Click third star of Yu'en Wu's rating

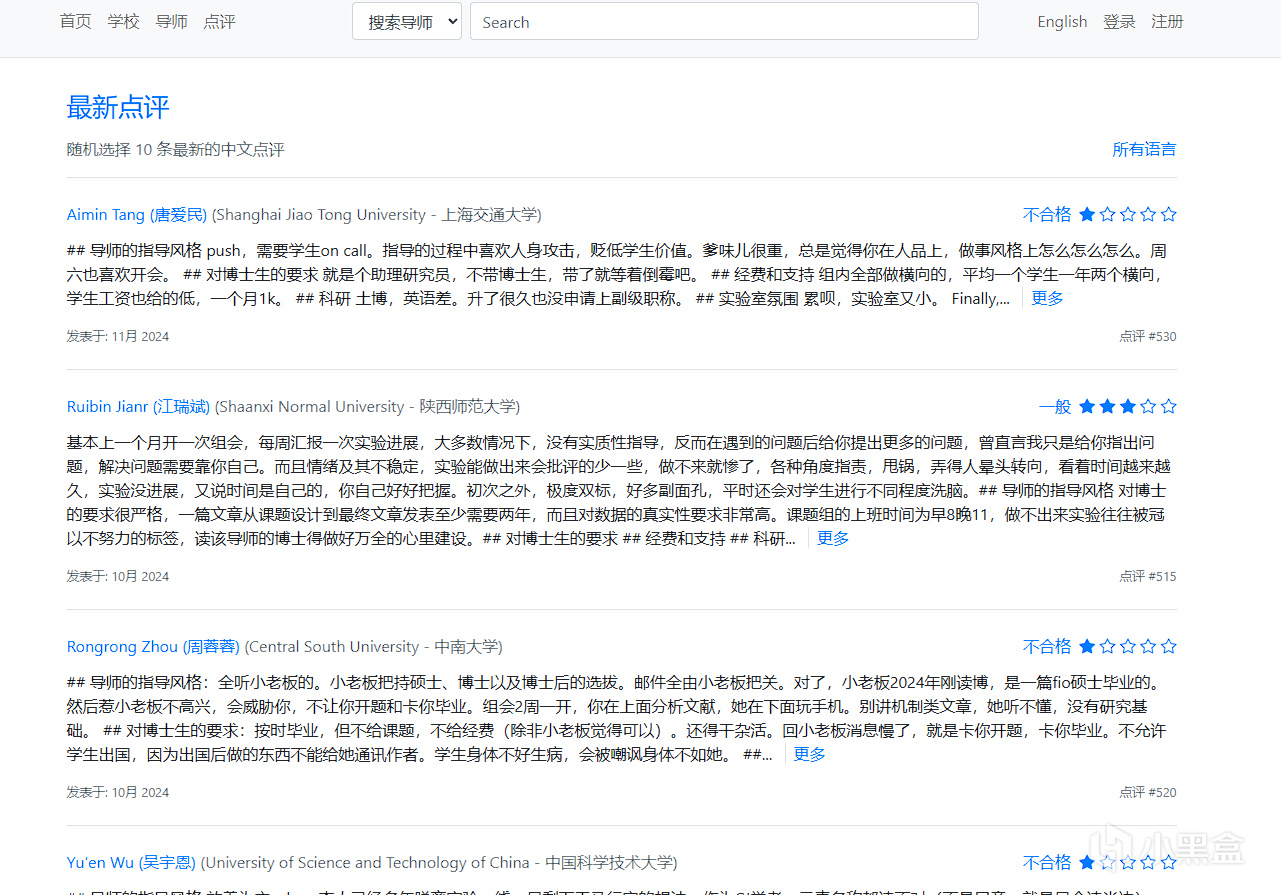(x=1128, y=862)
